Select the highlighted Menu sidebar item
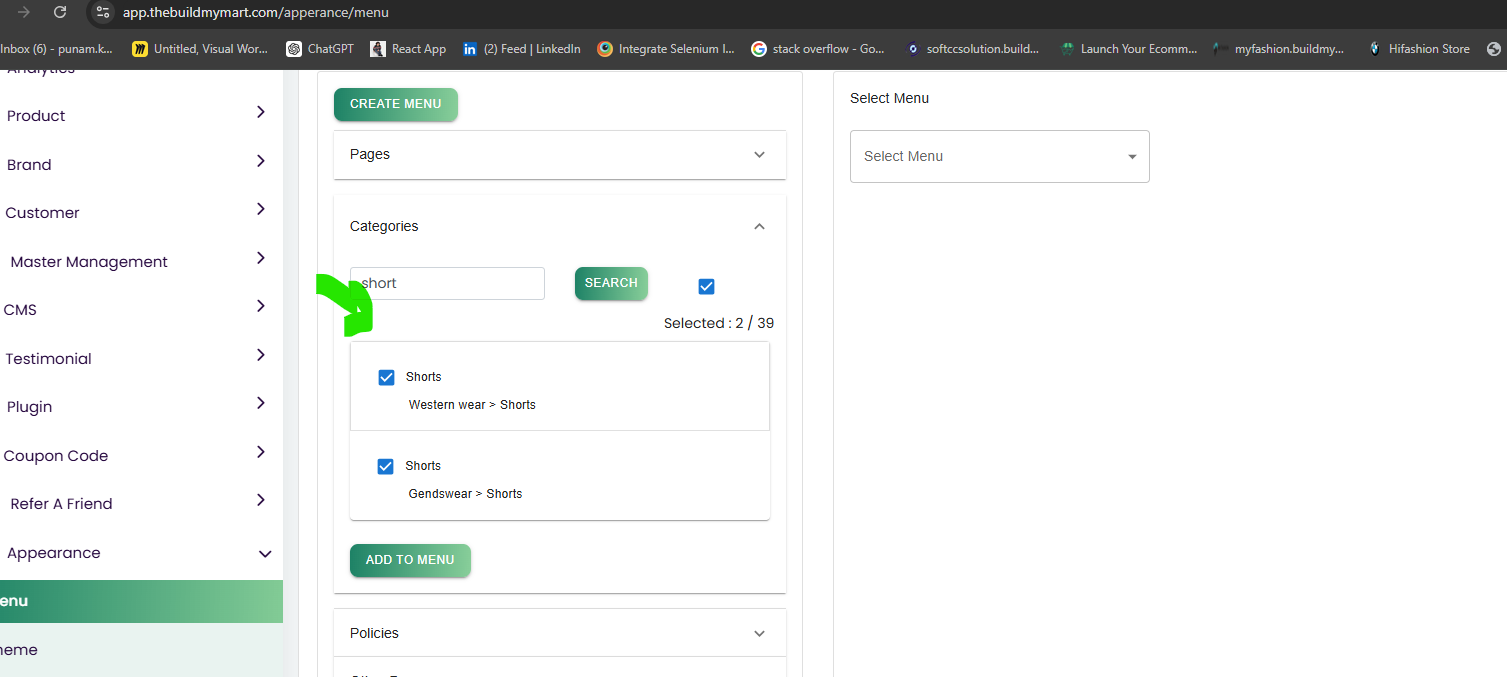This screenshot has height=677, width=1507. (141, 601)
